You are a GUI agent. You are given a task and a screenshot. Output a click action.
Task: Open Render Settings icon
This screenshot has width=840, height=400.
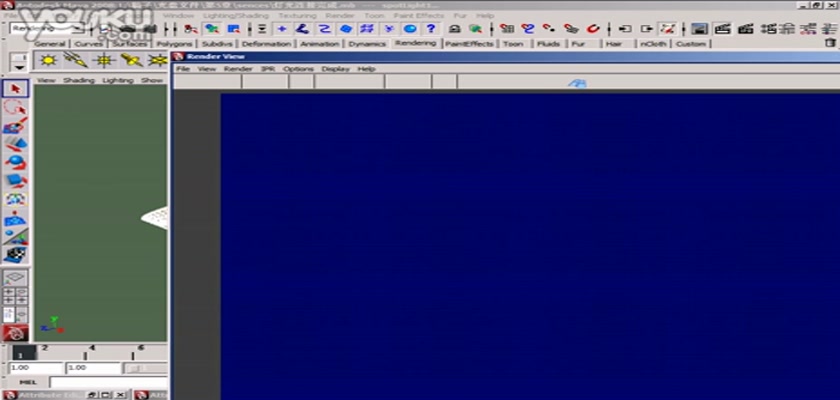[769, 28]
